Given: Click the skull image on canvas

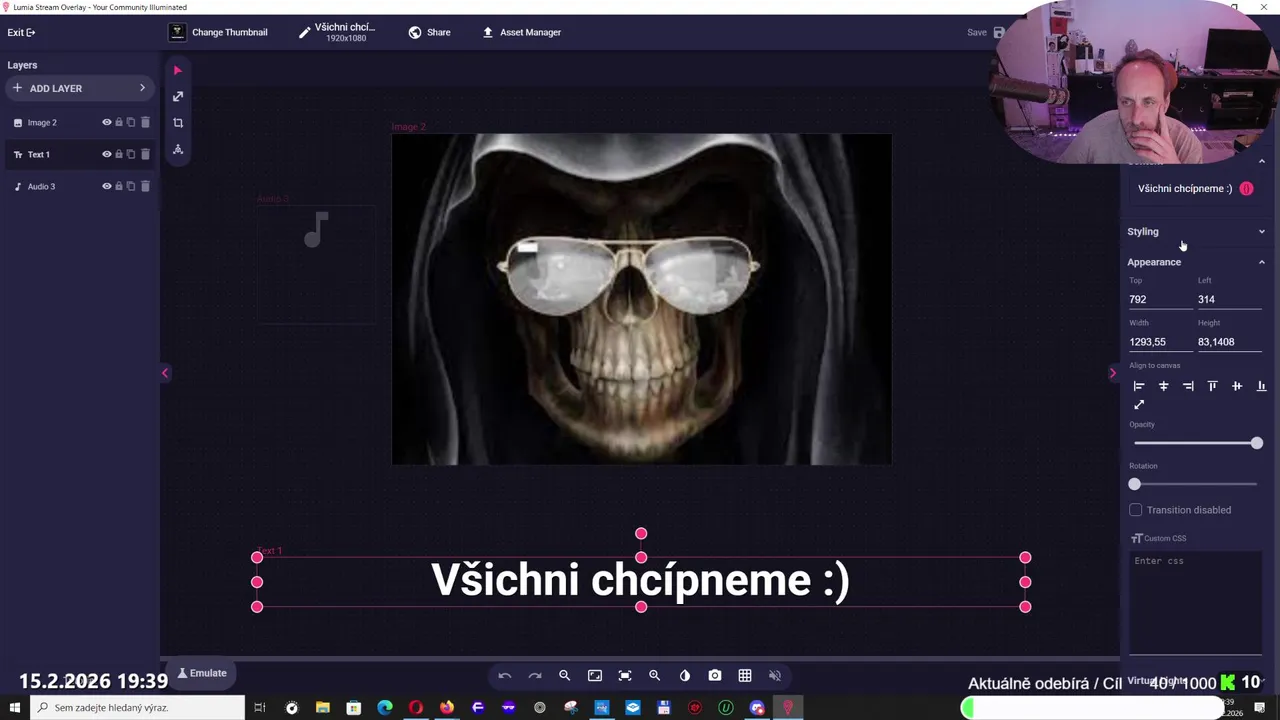Looking at the screenshot, I should pos(641,299).
